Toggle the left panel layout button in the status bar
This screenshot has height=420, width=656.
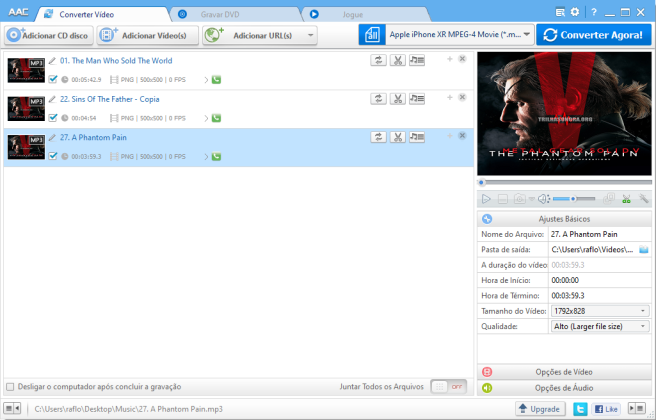point(12,408)
